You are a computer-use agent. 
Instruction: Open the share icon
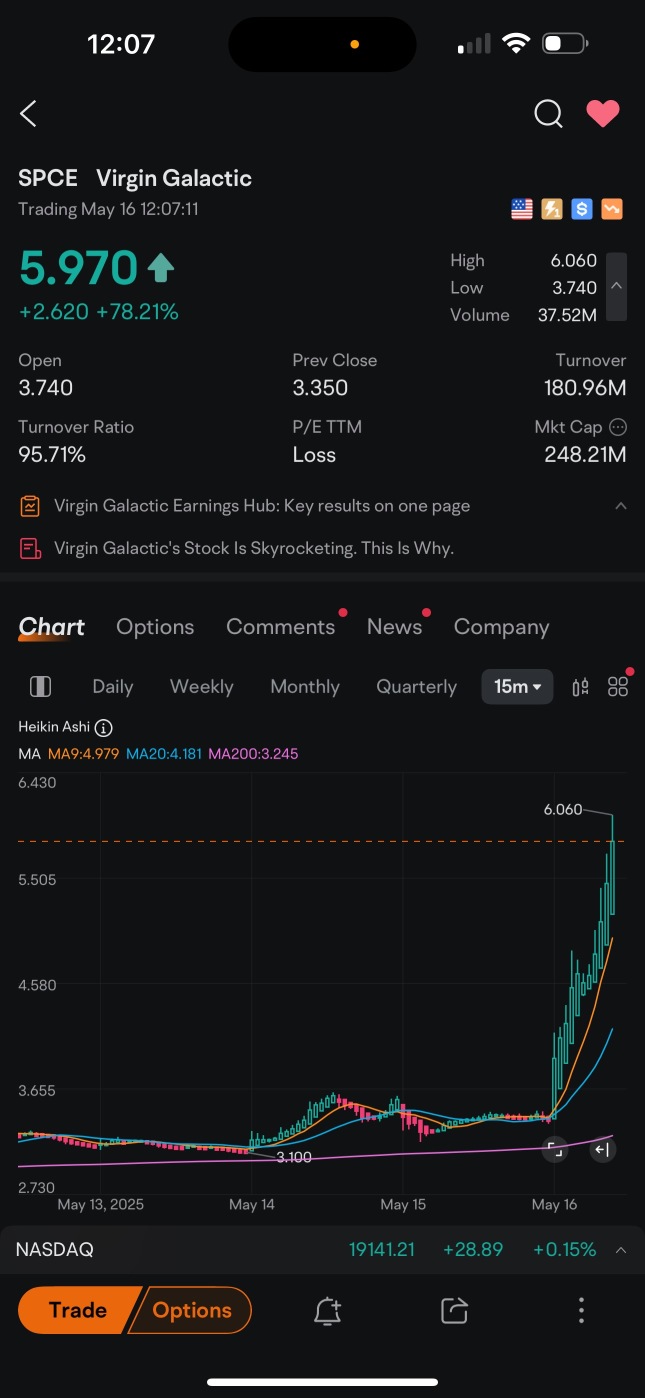(x=454, y=1311)
